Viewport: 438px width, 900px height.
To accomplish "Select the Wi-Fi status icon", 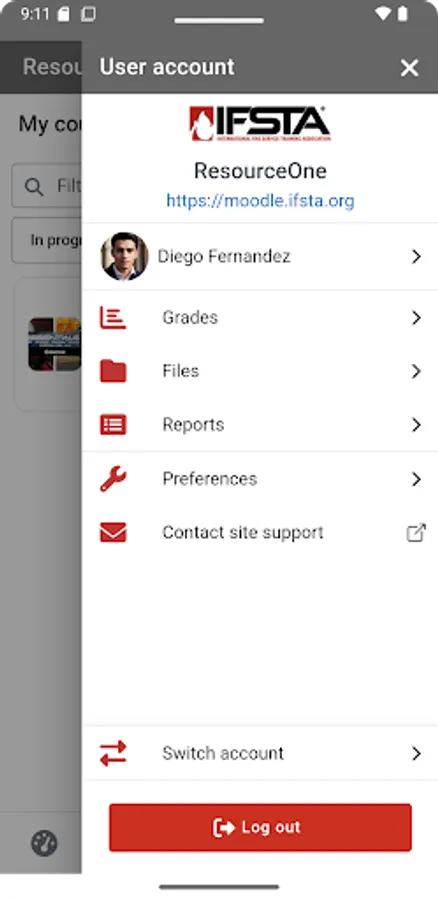I will click(x=382, y=14).
